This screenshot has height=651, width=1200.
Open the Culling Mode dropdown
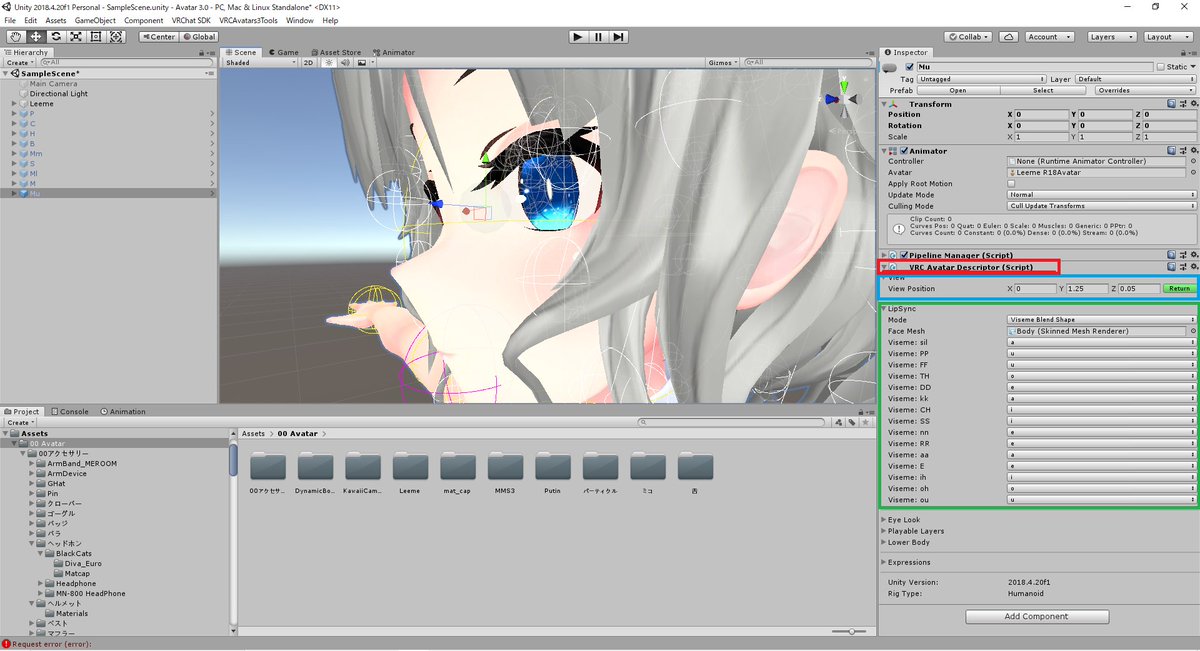pyautogui.click(x=1102, y=206)
